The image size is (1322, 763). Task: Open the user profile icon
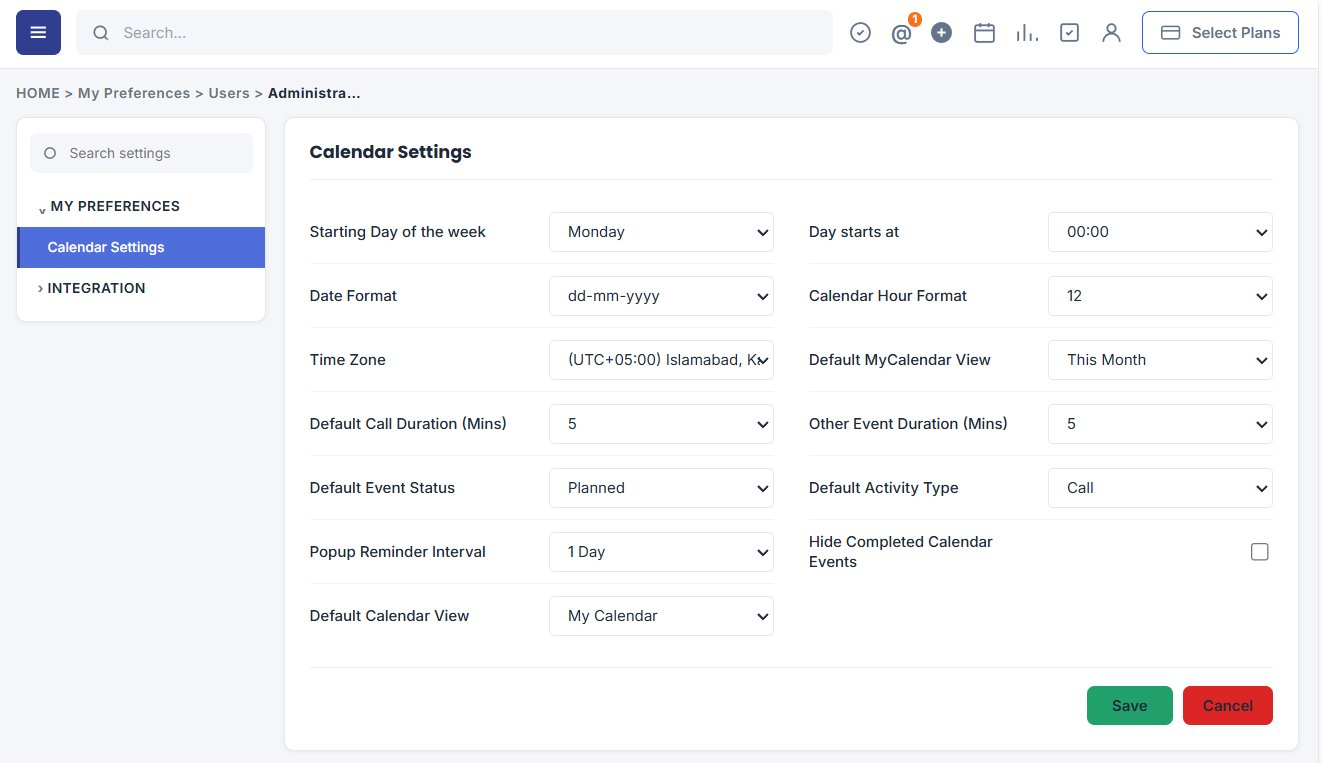click(1111, 33)
